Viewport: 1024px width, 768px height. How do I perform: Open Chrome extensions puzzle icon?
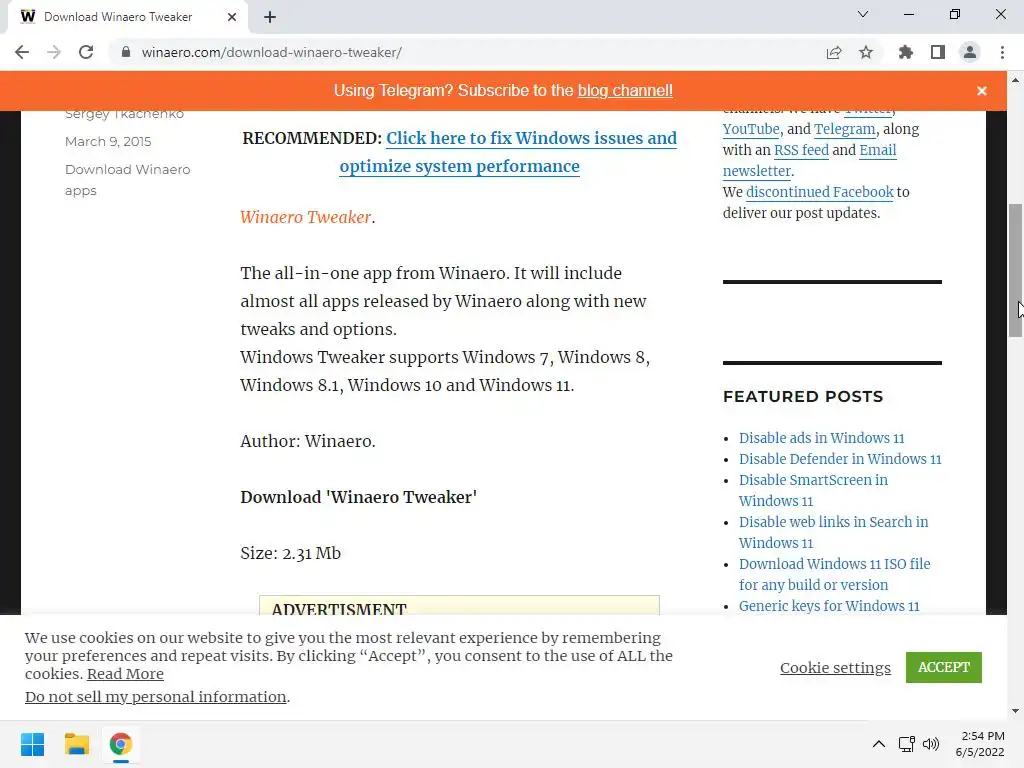point(906,52)
